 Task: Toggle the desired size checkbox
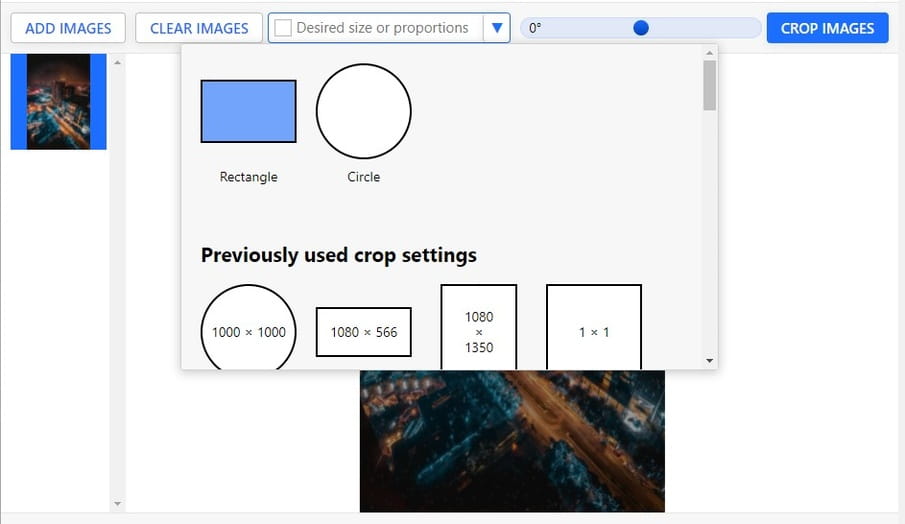point(283,28)
